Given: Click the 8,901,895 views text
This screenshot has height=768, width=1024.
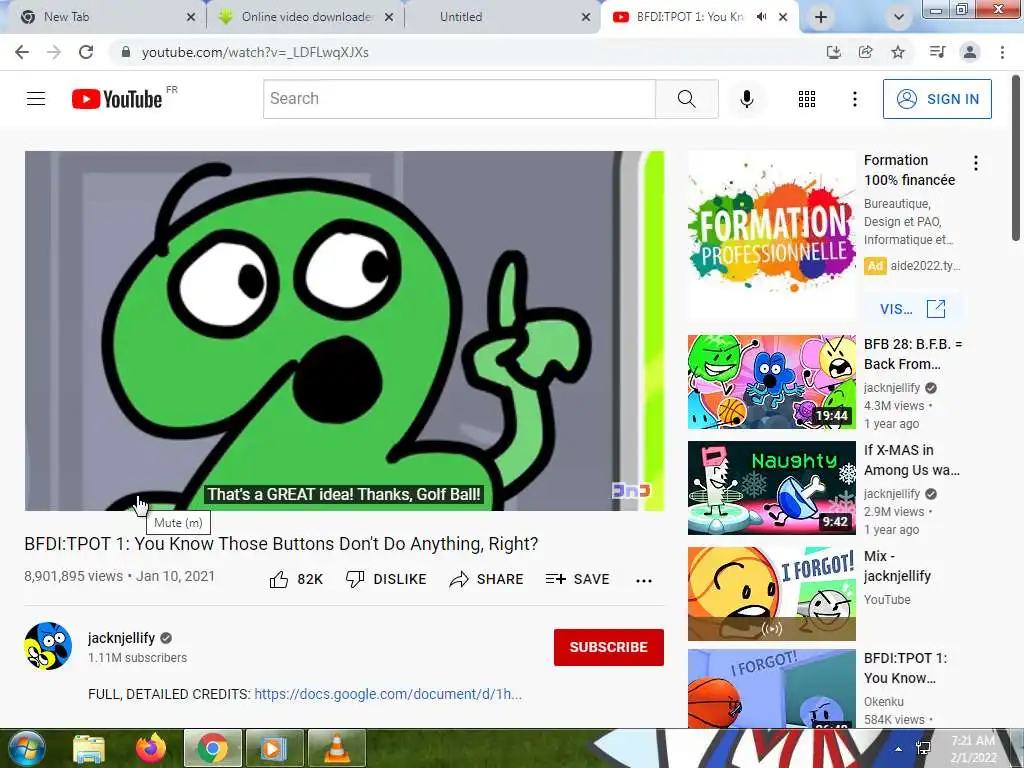Looking at the screenshot, I should 73,576.
